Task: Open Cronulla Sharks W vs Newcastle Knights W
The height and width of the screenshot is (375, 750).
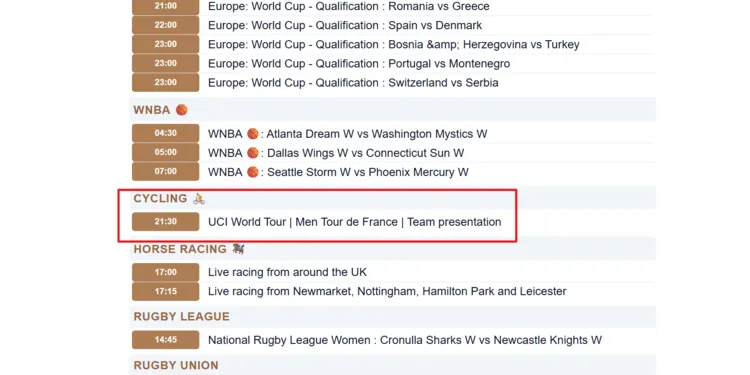Action: (405, 340)
